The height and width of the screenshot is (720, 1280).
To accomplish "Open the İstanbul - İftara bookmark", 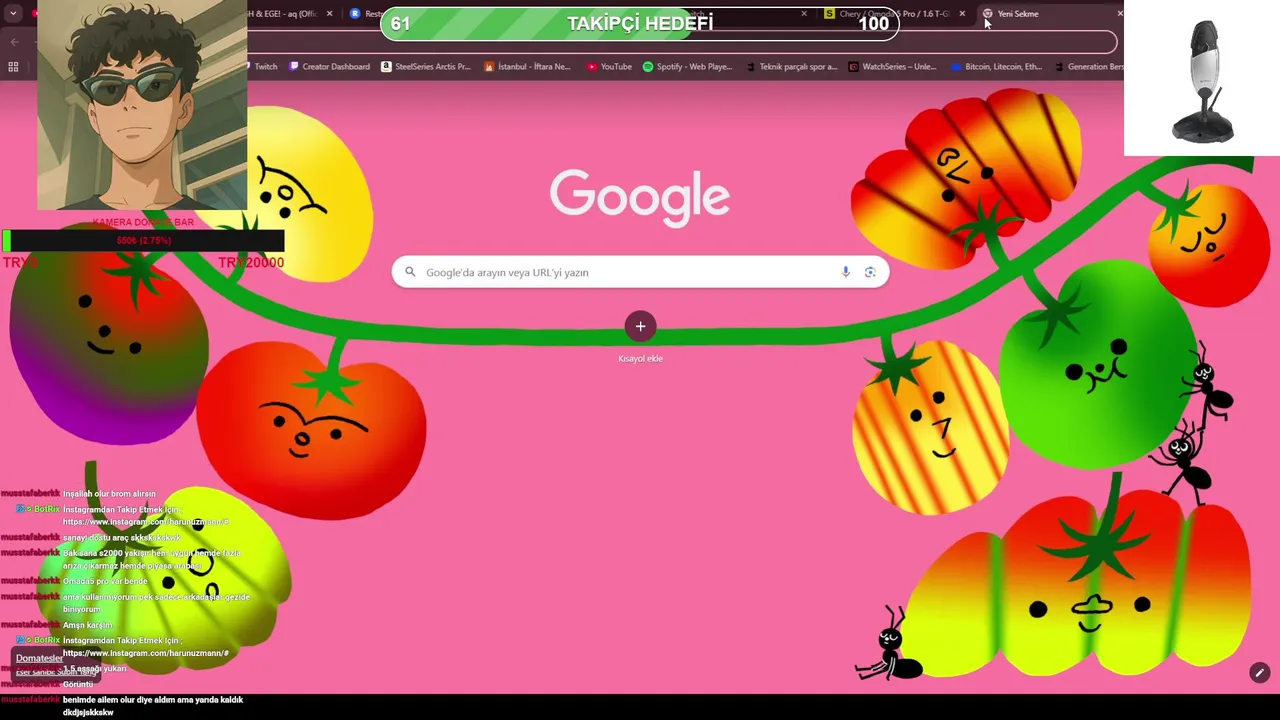I will point(527,67).
